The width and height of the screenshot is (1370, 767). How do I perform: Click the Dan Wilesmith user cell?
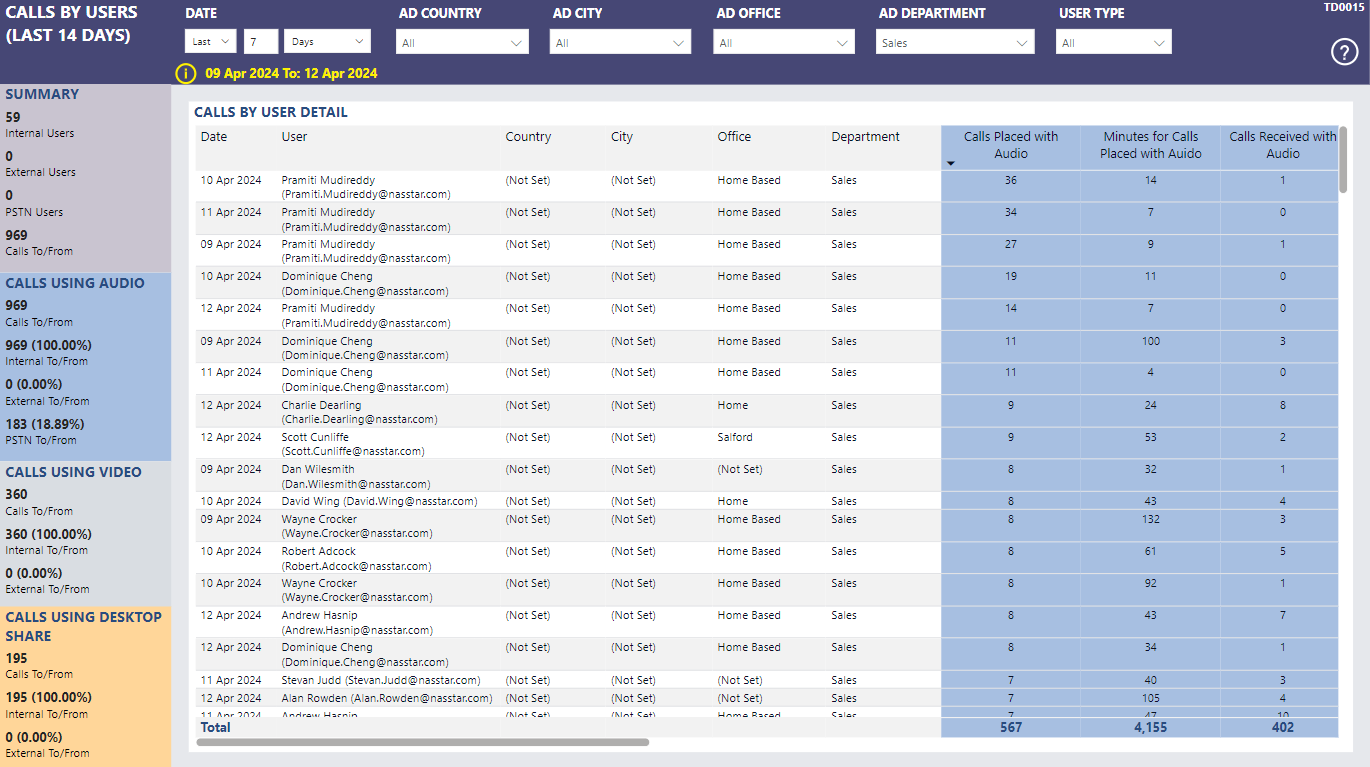click(x=356, y=476)
